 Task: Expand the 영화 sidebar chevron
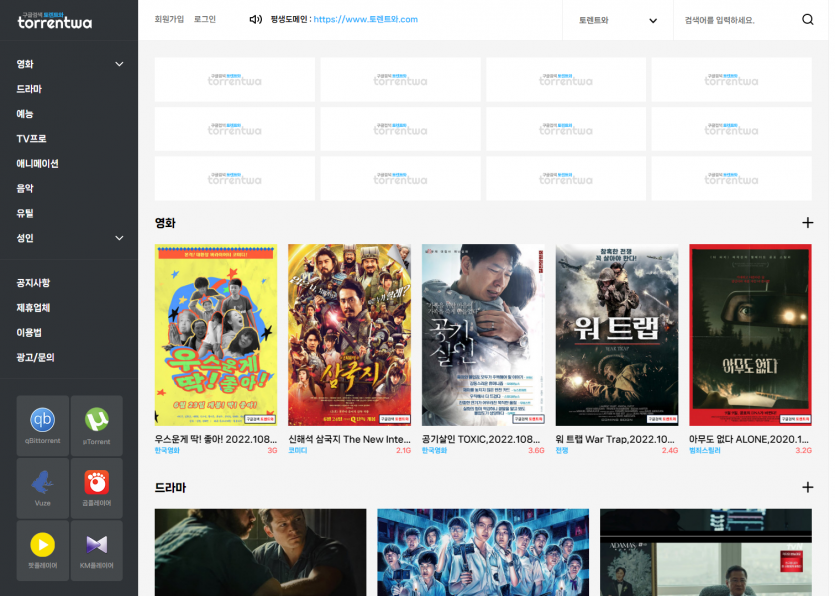tap(119, 64)
